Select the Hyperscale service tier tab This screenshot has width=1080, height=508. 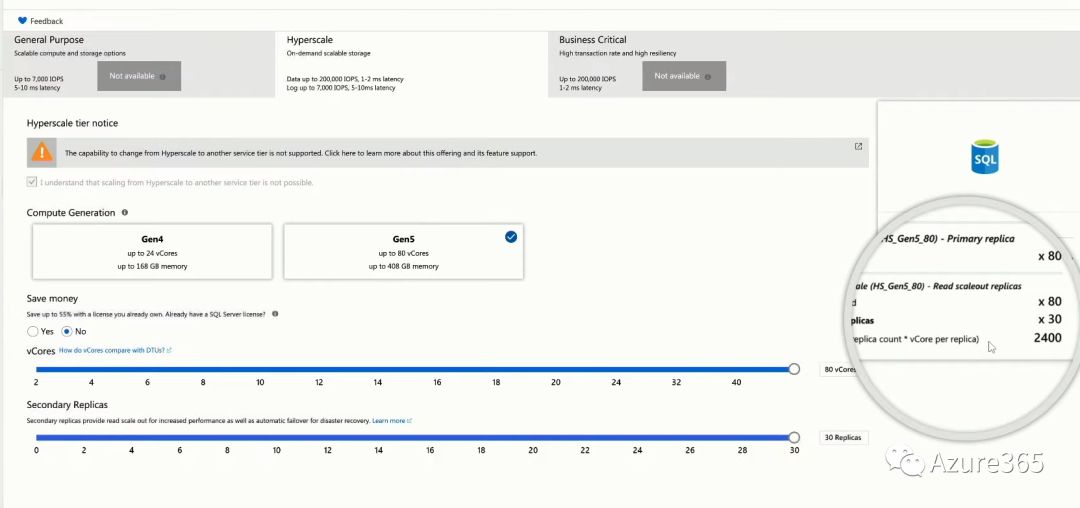pyautogui.click(x=310, y=40)
